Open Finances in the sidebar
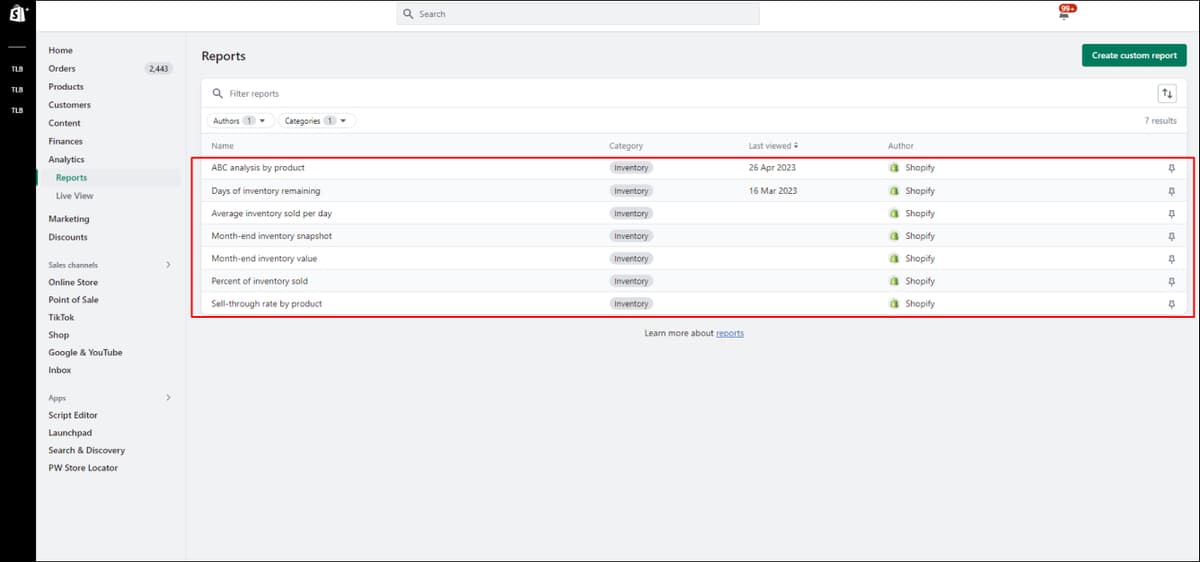 pos(65,141)
